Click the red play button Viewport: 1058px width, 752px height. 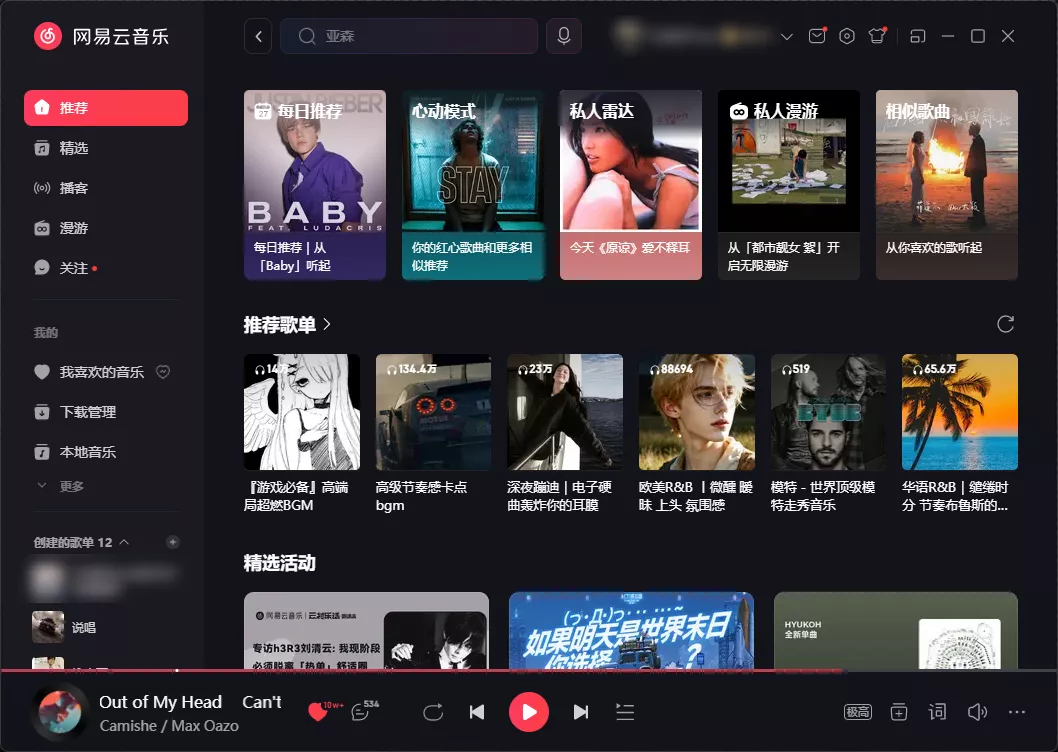(528, 712)
